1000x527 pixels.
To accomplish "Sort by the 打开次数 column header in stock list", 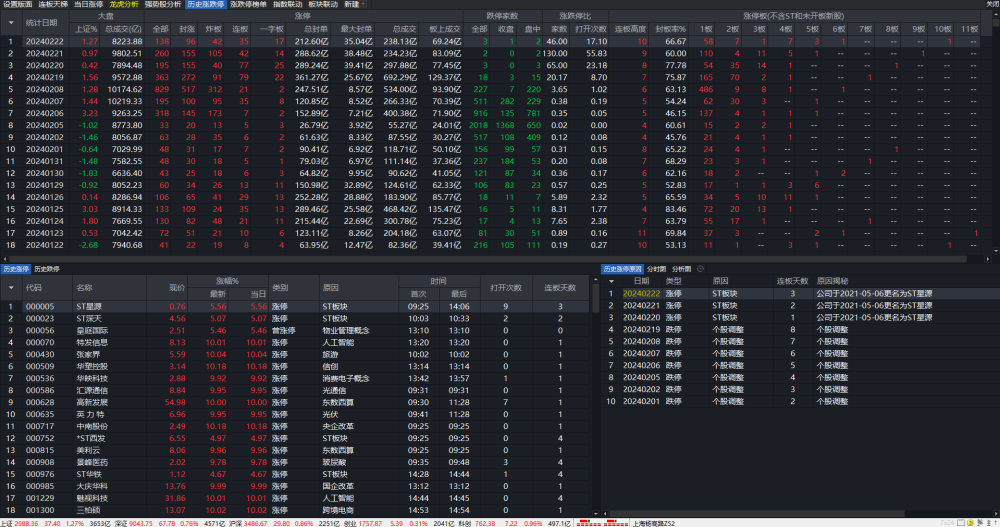I will tap(506, 288).
